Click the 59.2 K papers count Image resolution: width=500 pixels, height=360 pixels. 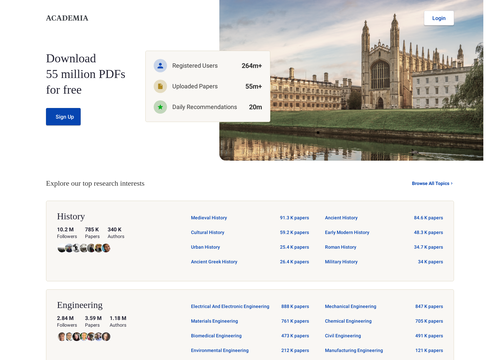tap(294, 232)
